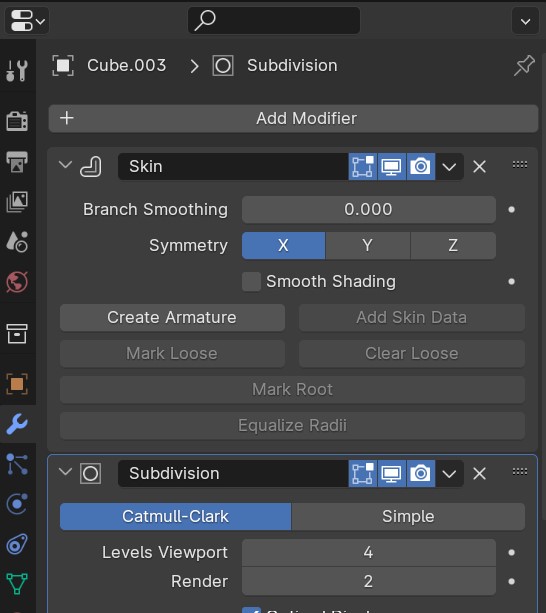
Task: Open the Object Constraints tab
Action: 17,544
